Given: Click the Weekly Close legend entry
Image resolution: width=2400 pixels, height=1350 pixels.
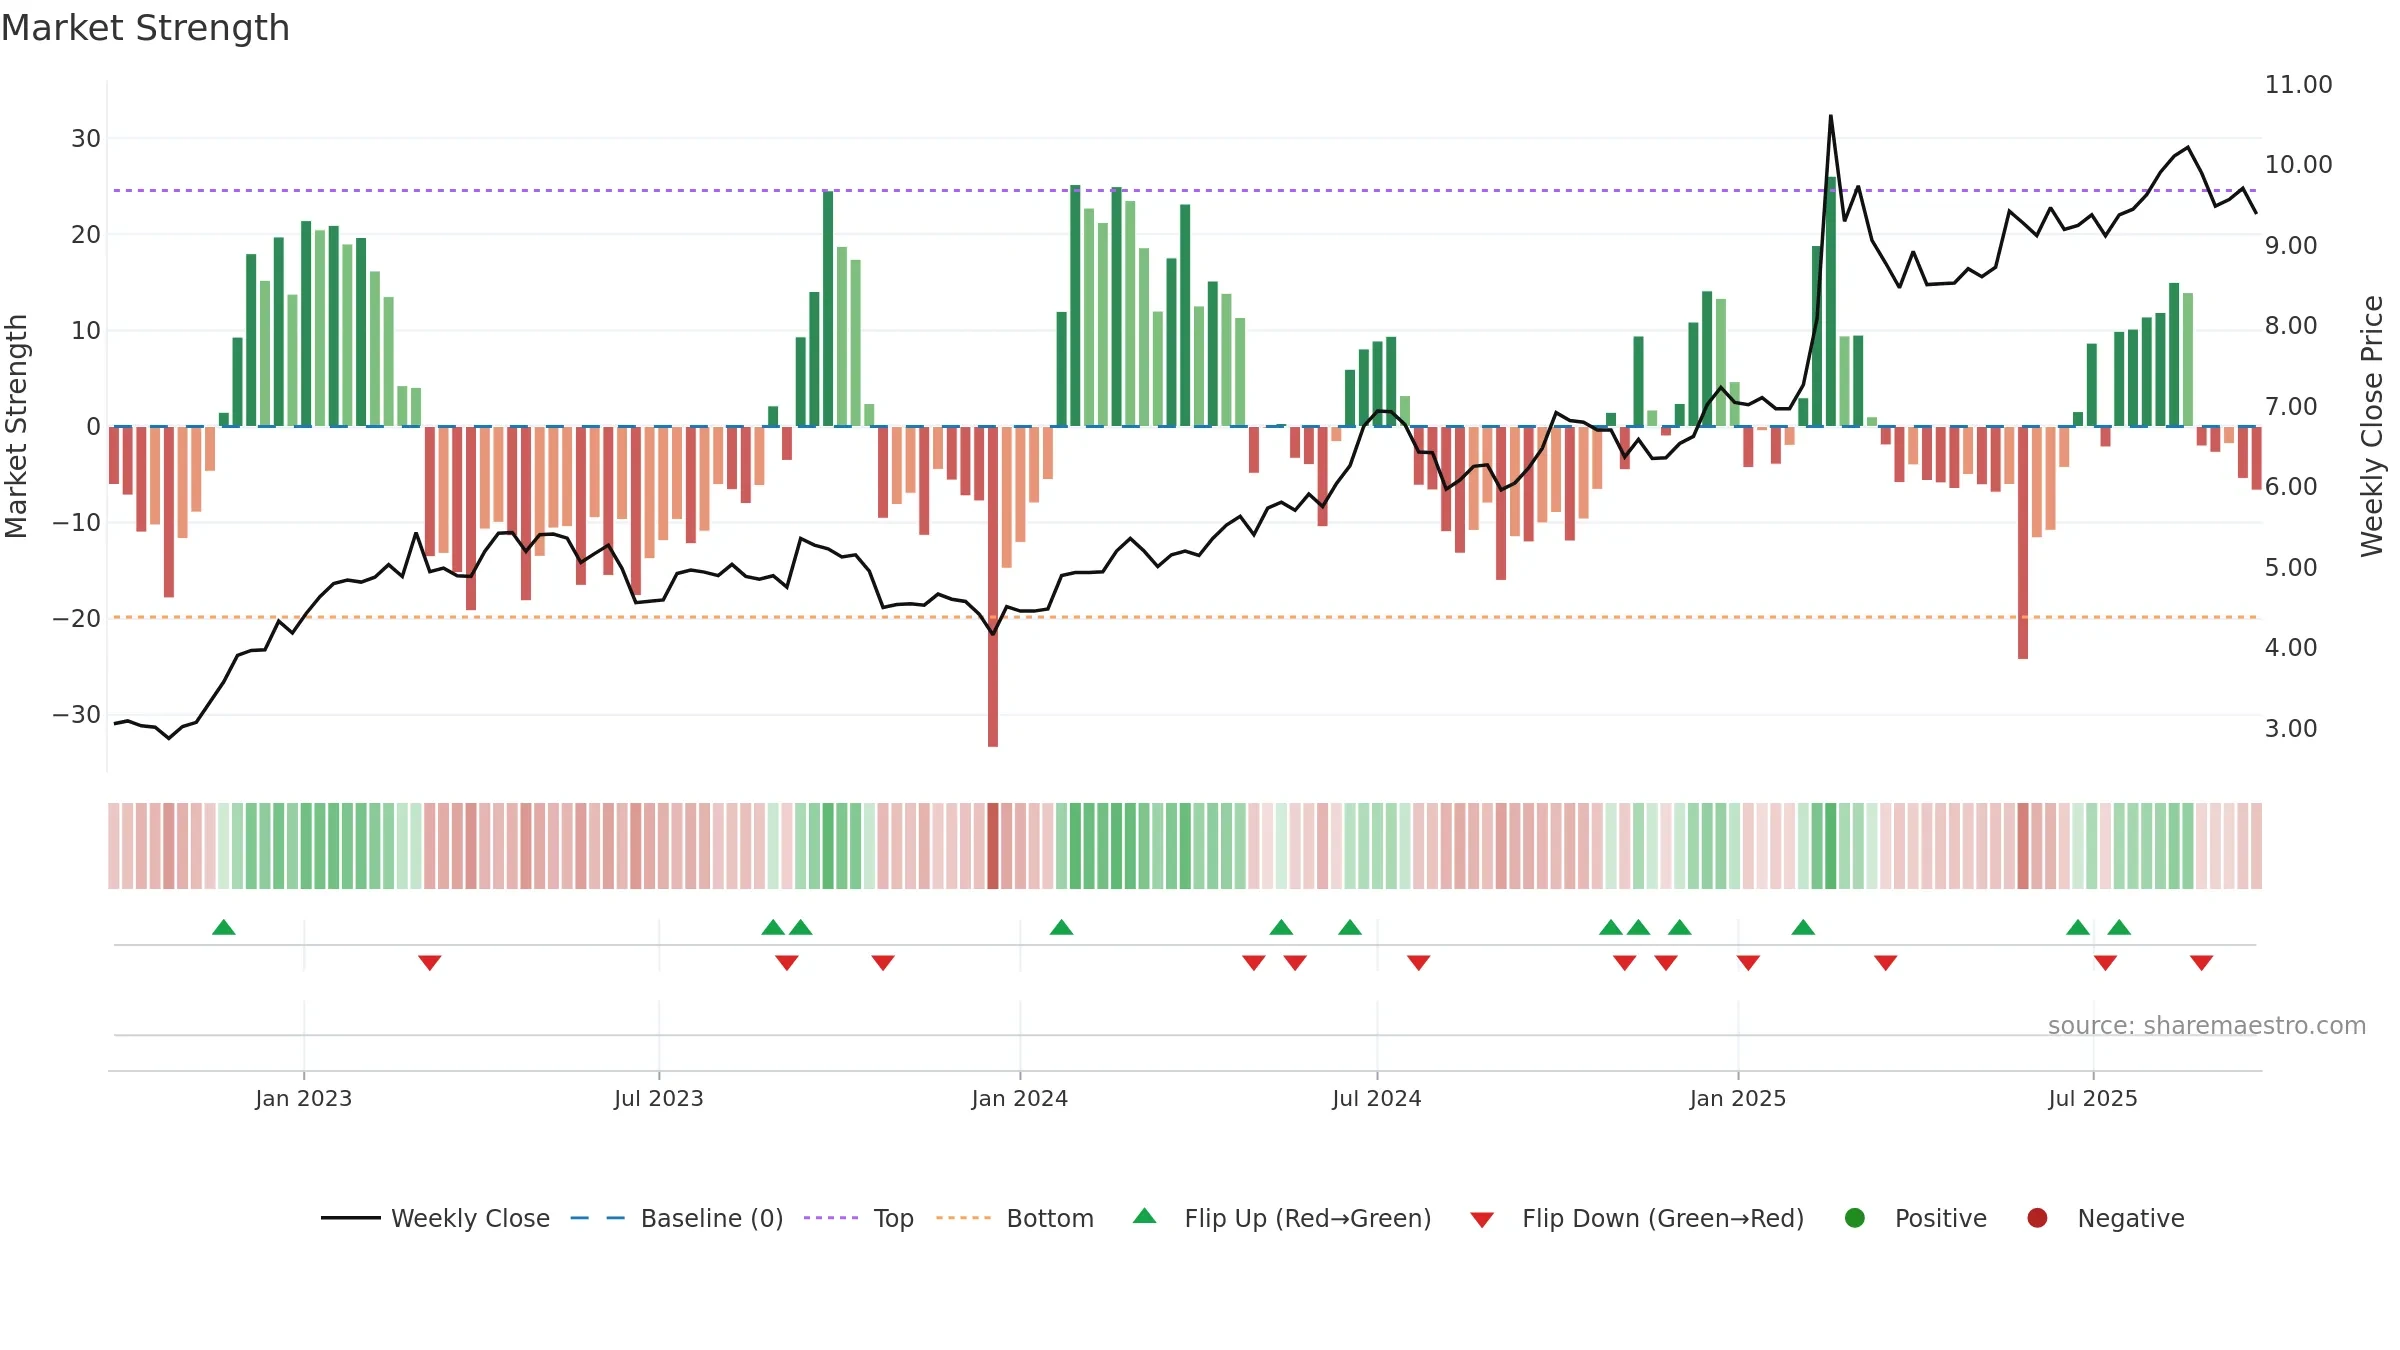Looking at the screenshot, I should [x=435, y=1218].
